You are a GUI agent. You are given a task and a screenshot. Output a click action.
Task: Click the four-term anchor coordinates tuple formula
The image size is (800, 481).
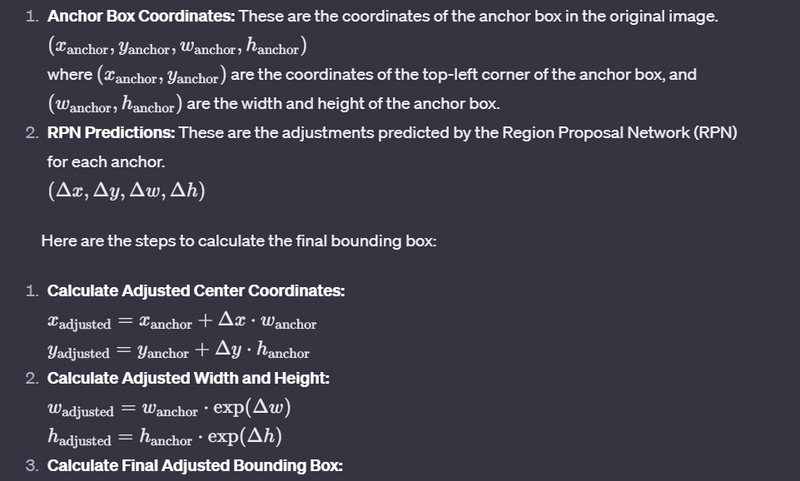178,47
